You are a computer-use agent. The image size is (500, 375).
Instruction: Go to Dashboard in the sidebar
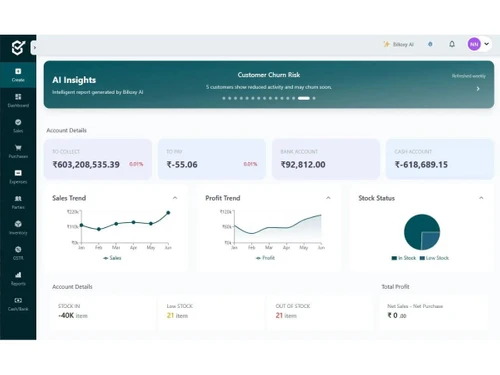pyautogui.click(x=18, y=100)
